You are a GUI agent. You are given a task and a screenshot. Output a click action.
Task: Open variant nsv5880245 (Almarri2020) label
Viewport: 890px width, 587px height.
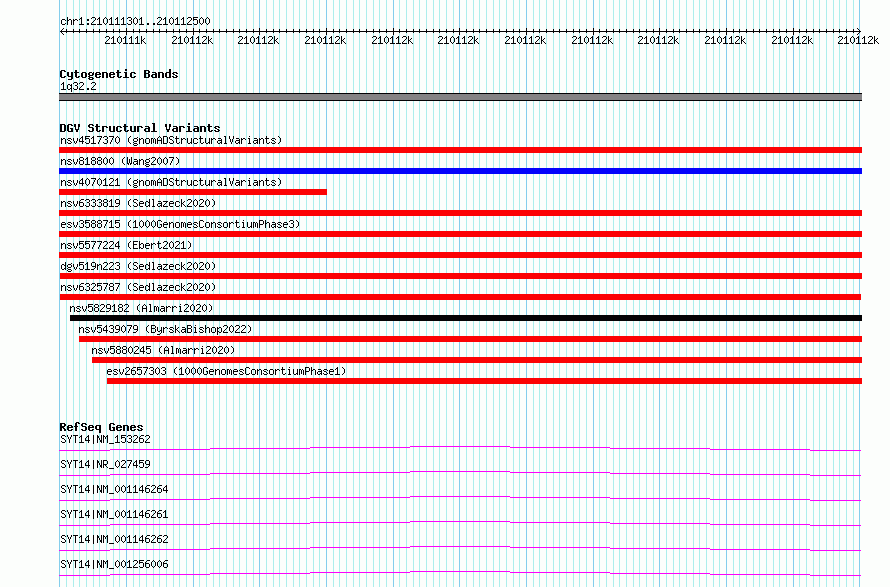pos(163,350)
